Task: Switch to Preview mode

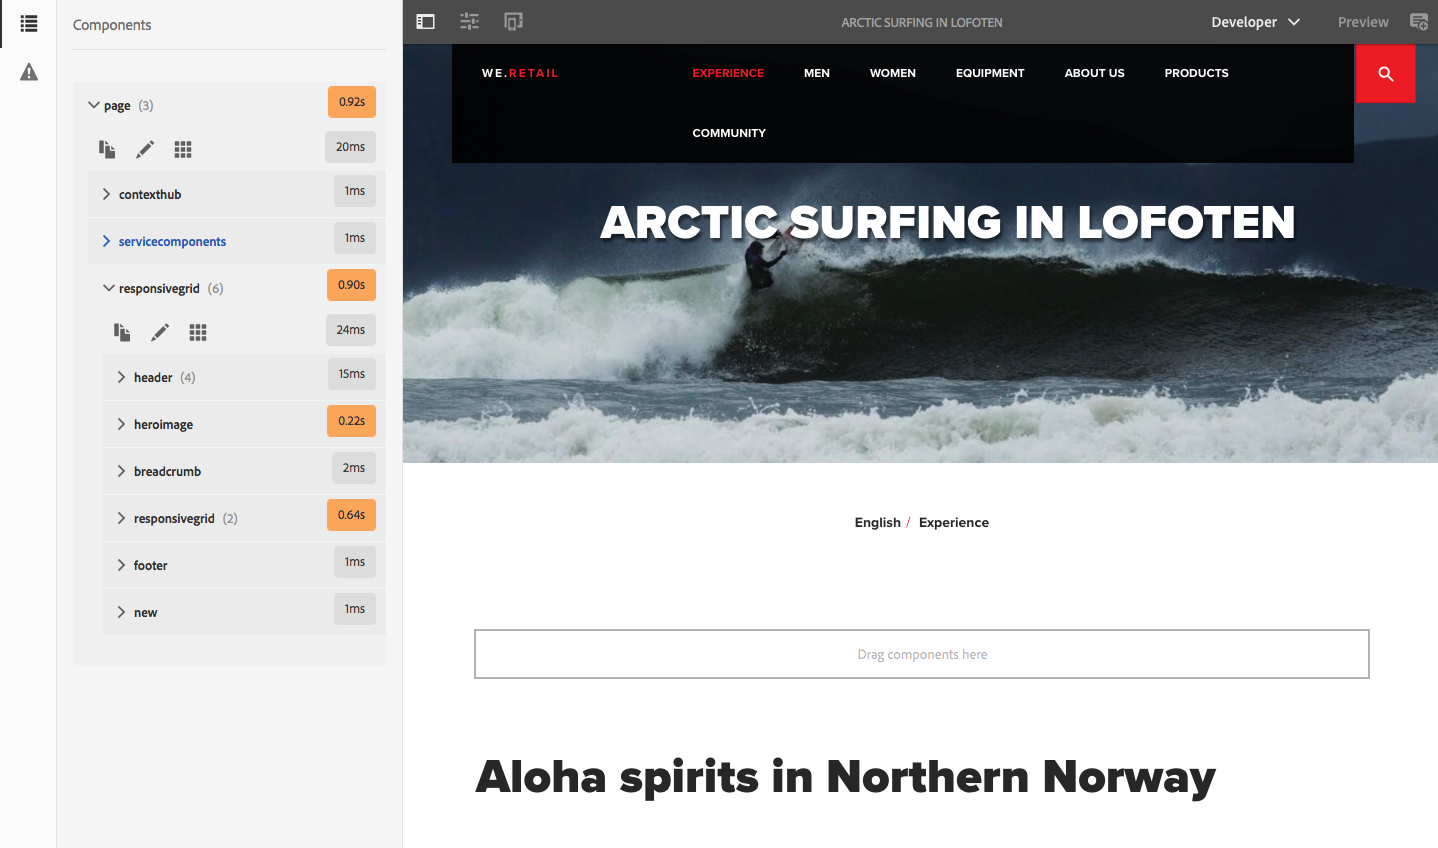Action: pyautogui.click(x=1363, y=22)
